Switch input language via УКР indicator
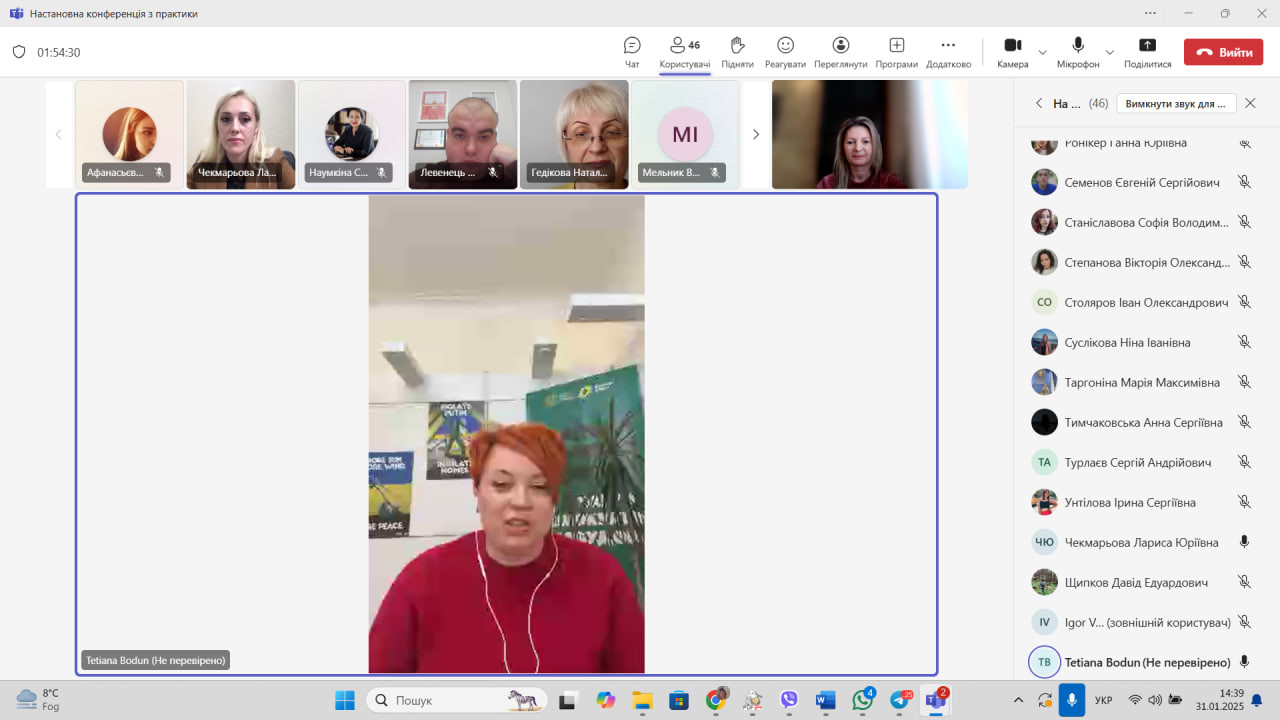The image size is (1280, 720). point(1104,700)
